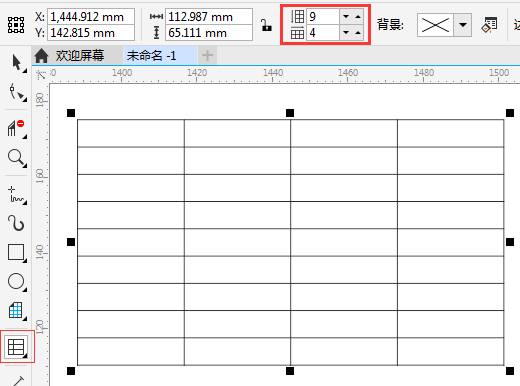Decrease the table columns count

tap(346, 33)
